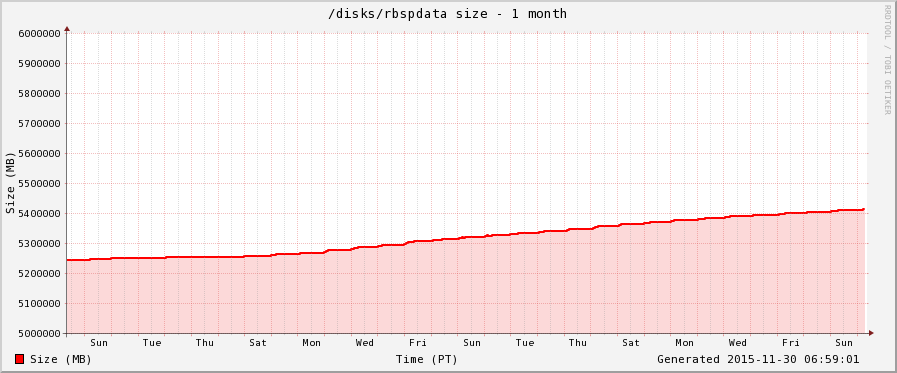This screenshot has height=373, width=897.
Task: Click the last 'Sun' label on the time axis
Action: click(844, 343)
